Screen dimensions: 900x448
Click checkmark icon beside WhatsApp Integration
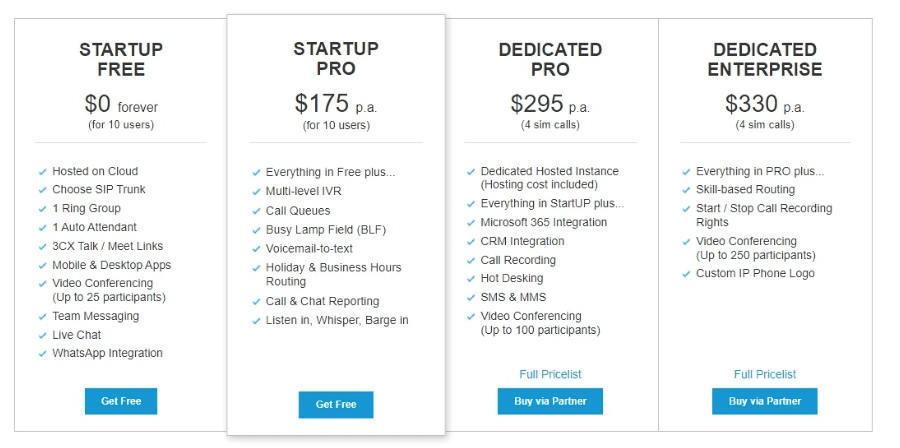[42, 353]
